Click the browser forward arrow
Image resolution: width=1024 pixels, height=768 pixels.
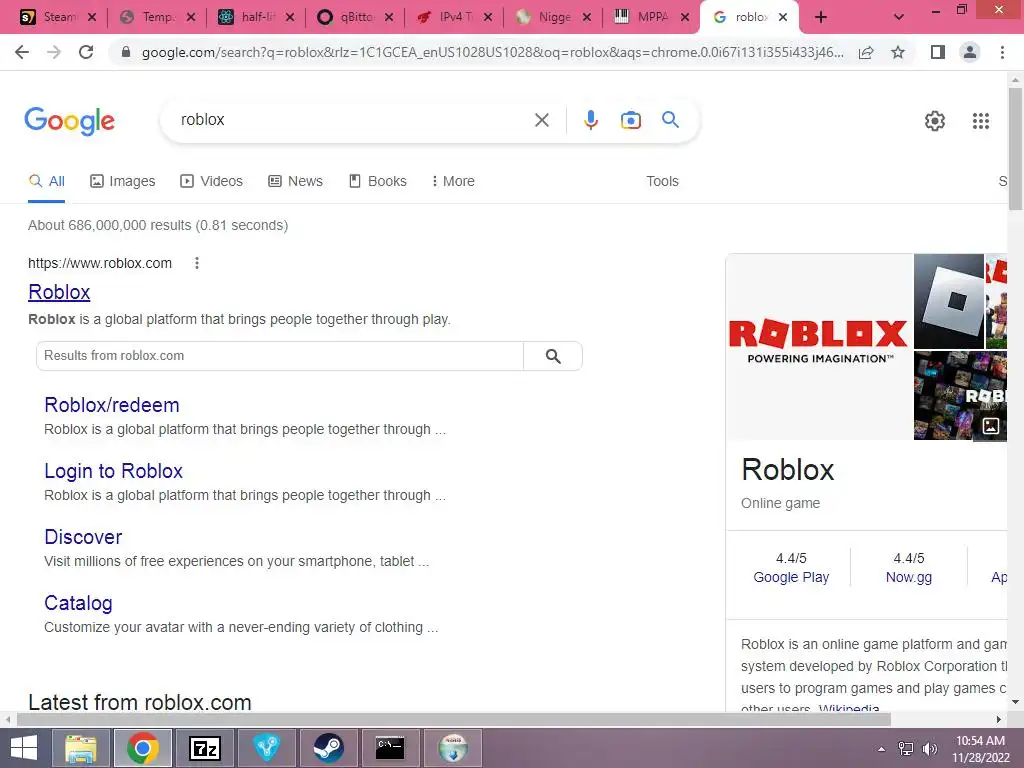click(54, 52)
